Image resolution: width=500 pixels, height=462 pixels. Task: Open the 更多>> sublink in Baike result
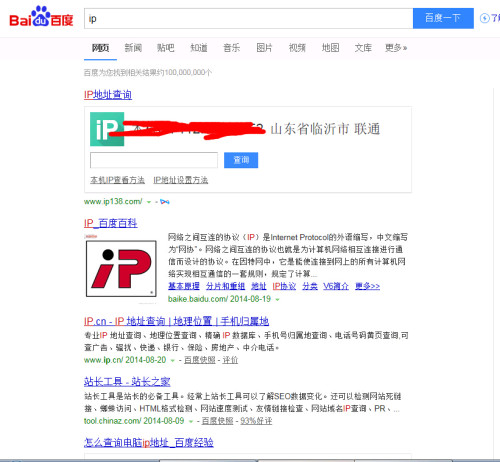(367, 286)
